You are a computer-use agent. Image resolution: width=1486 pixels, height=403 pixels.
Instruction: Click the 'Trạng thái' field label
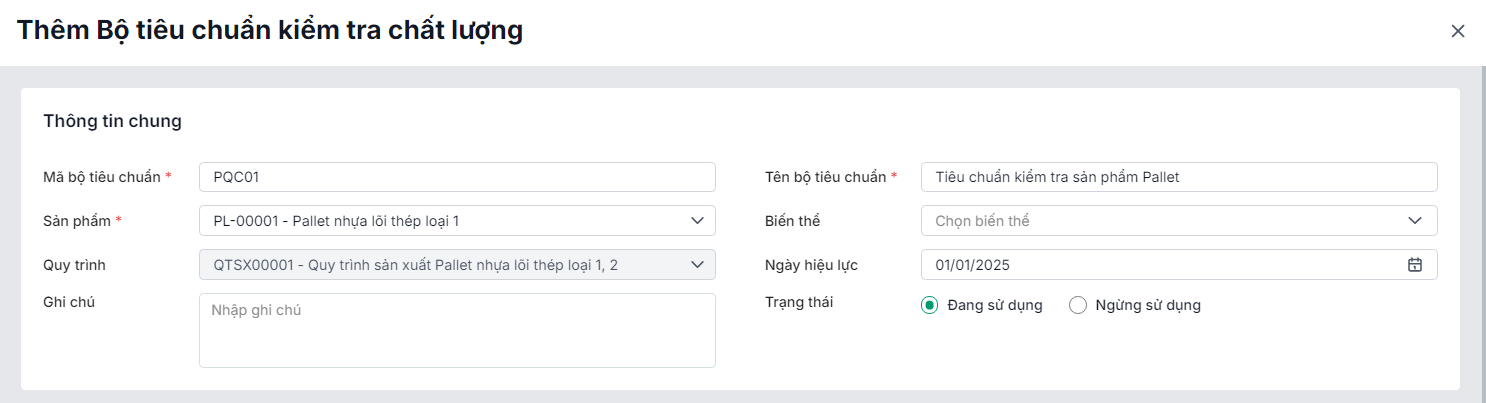click(799, 302)
